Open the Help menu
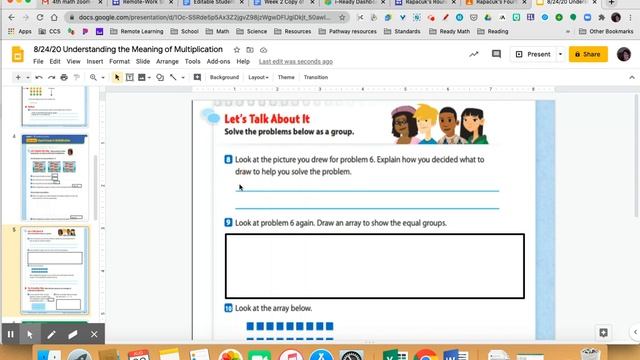 coord(243,62)
